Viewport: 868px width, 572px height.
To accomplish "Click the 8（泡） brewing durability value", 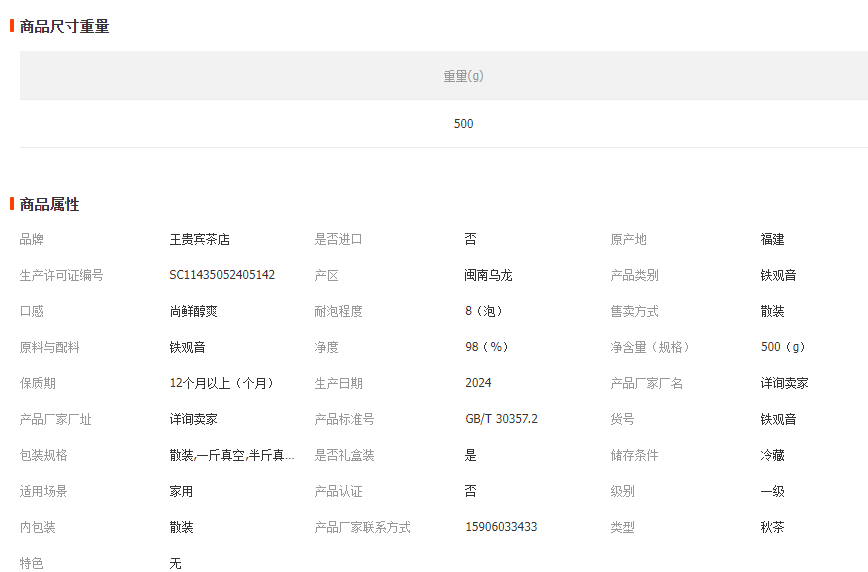I will [485, 311].
